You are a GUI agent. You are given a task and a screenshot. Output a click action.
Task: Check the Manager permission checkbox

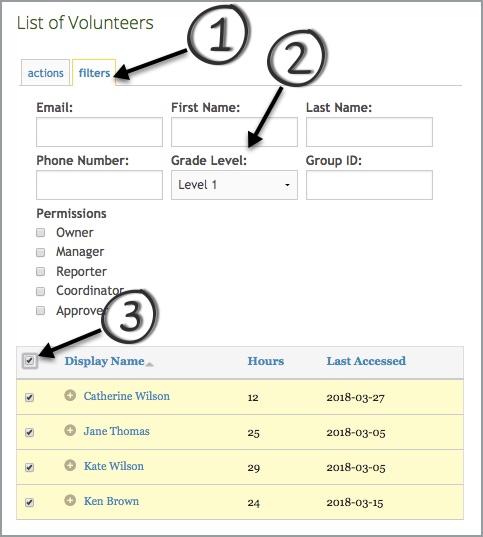click(40, 252)
